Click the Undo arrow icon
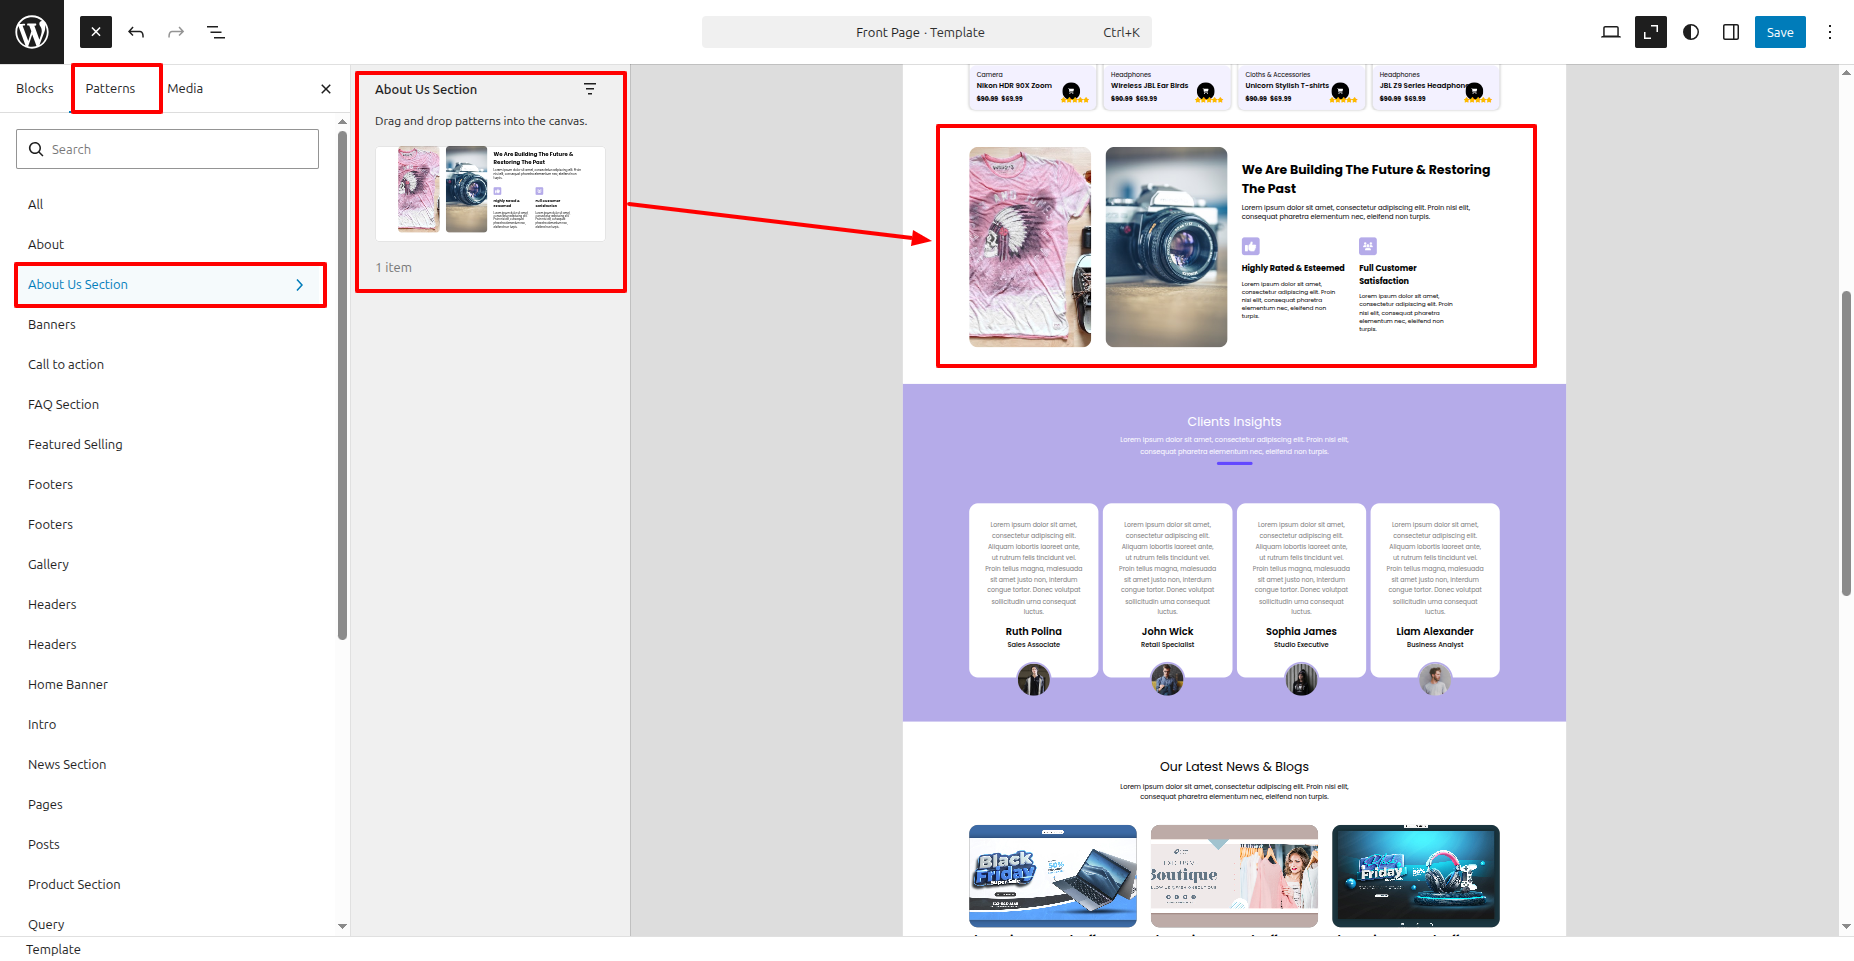This screenshot has height=961, width=1854. point(136,32)
